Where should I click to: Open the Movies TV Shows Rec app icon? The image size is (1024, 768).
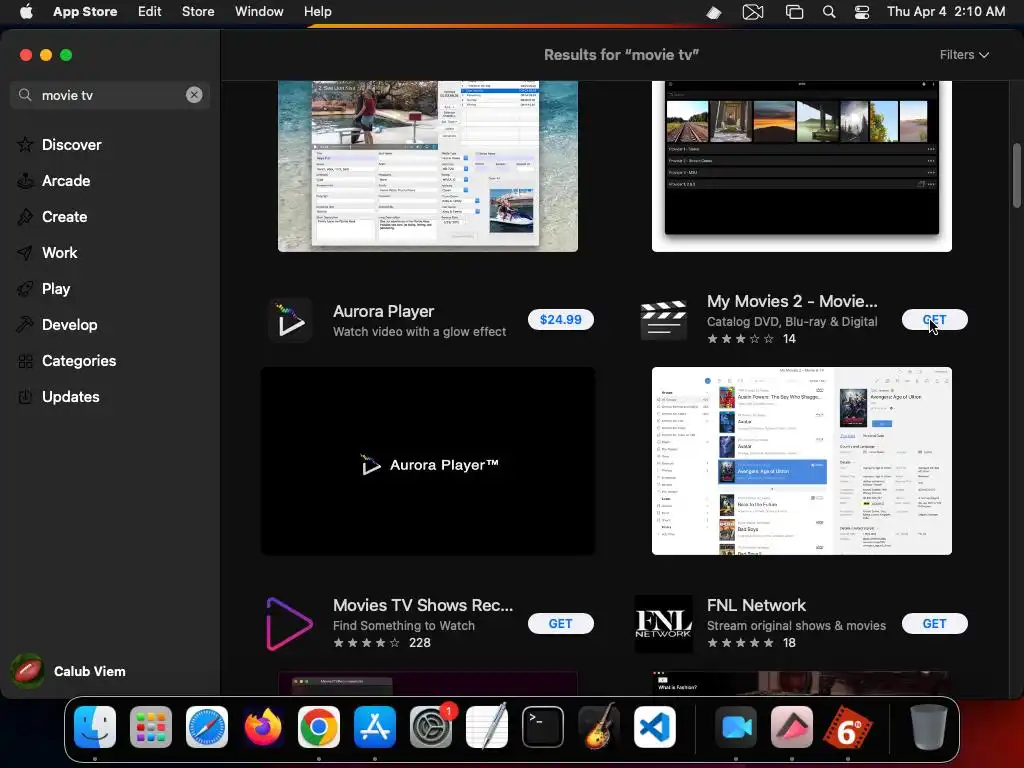(x=289, y=624)
